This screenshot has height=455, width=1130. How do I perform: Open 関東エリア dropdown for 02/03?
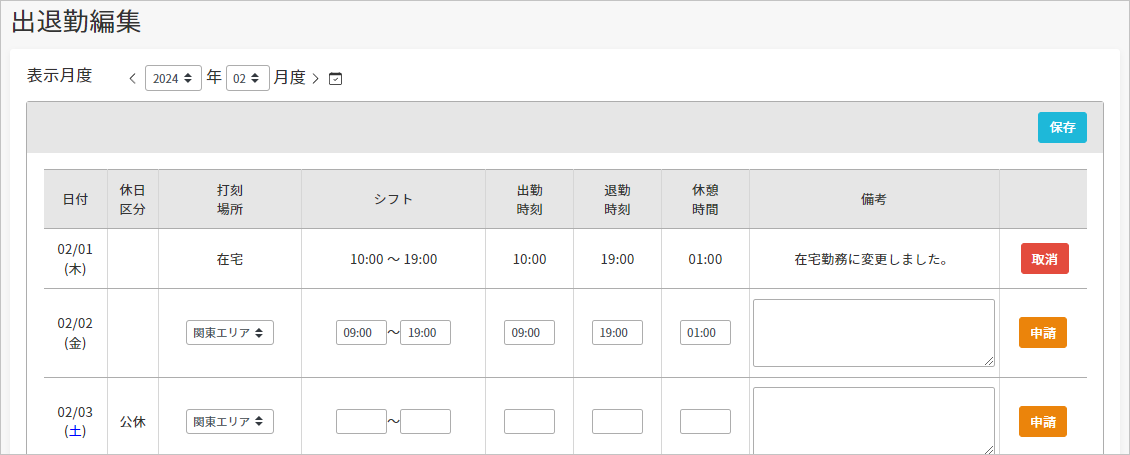click(230, 421)
